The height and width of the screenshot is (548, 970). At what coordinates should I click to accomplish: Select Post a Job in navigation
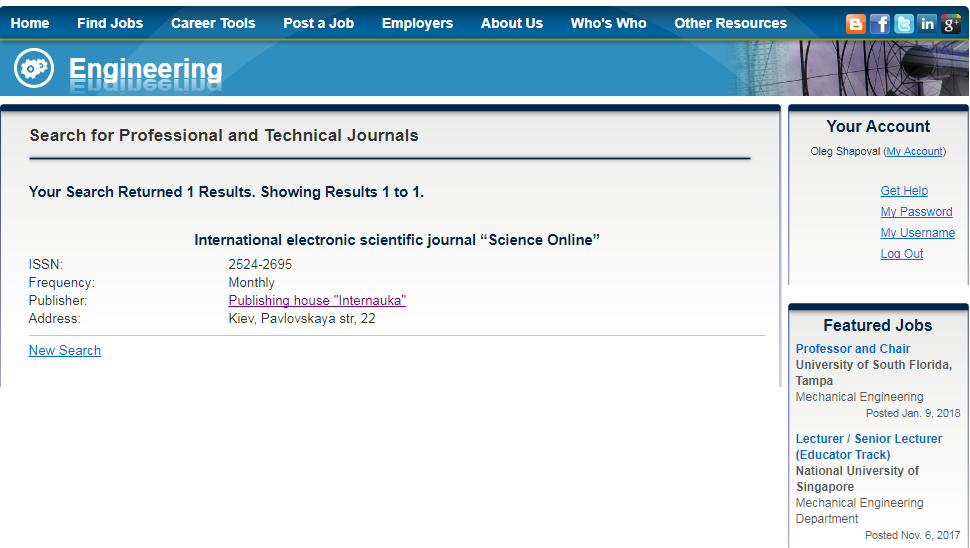pos(319,24)
